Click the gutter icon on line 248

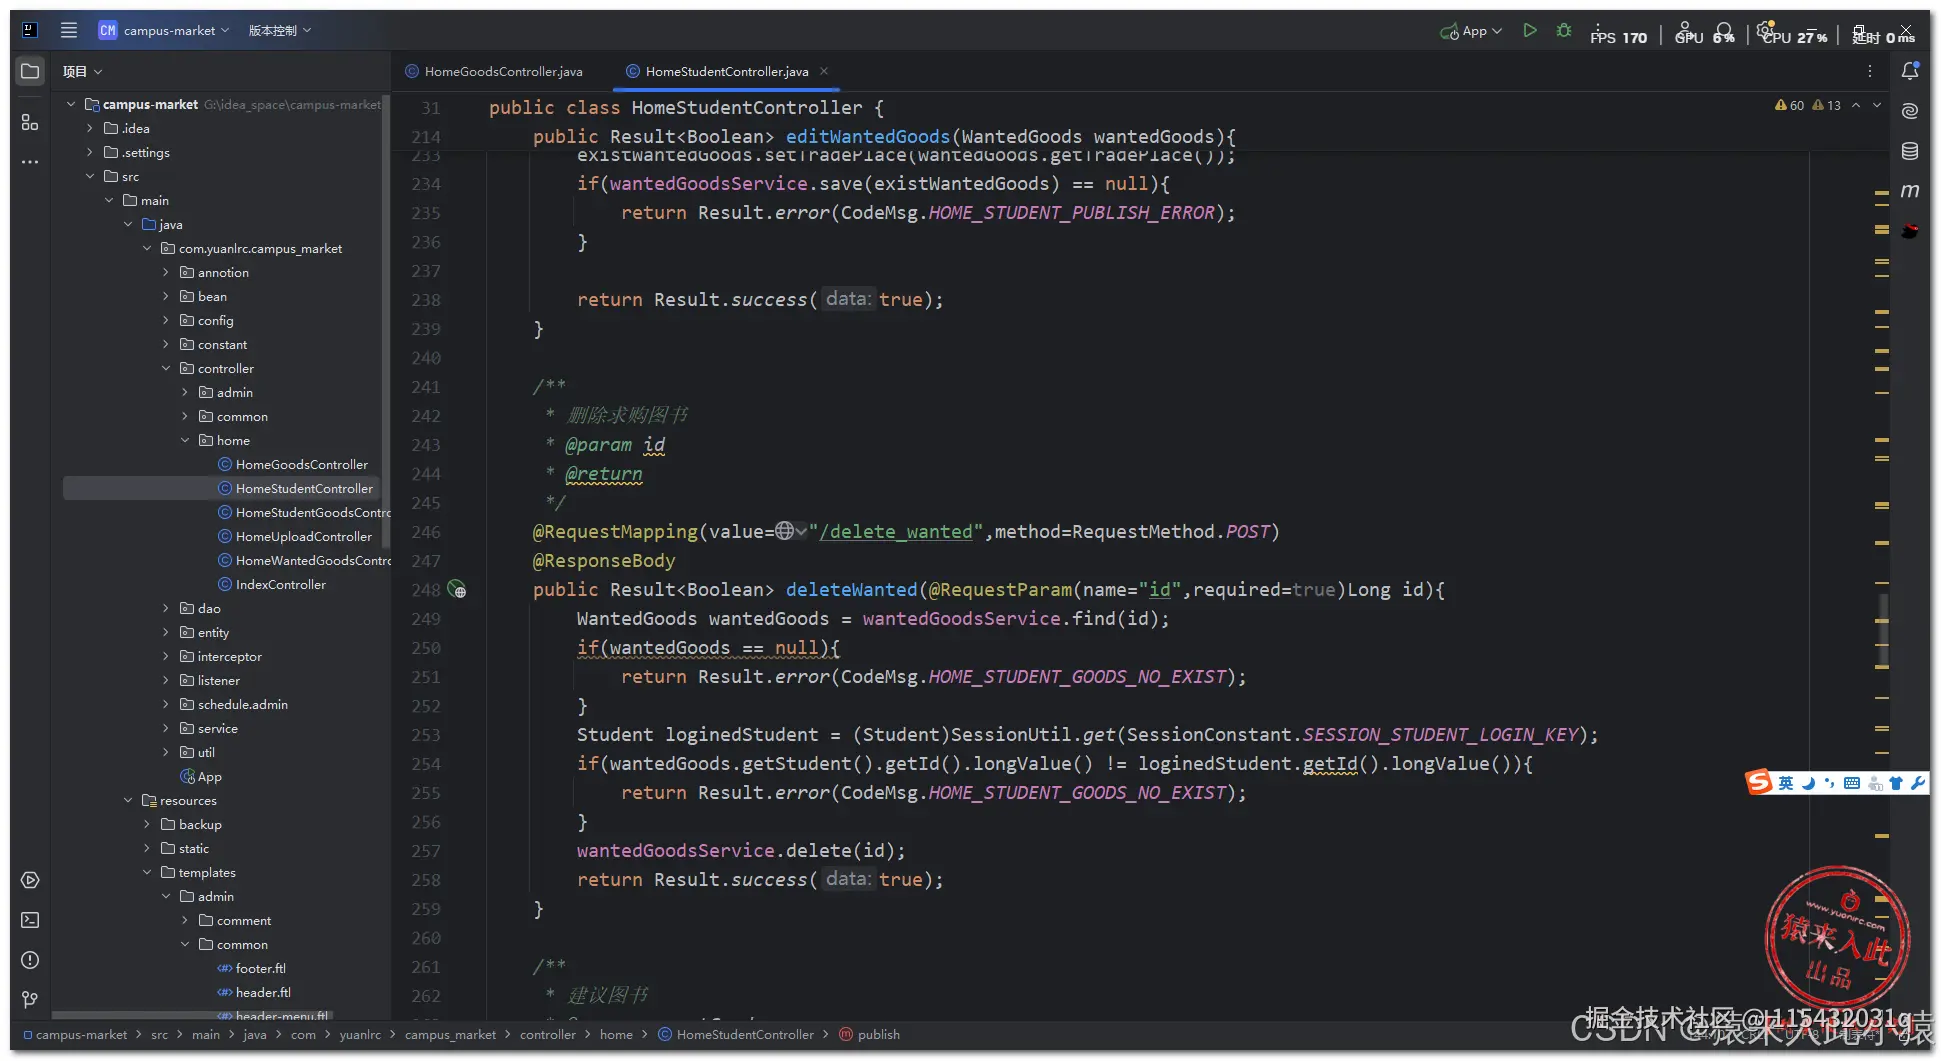pyautogui.click(x=457, y=590)
